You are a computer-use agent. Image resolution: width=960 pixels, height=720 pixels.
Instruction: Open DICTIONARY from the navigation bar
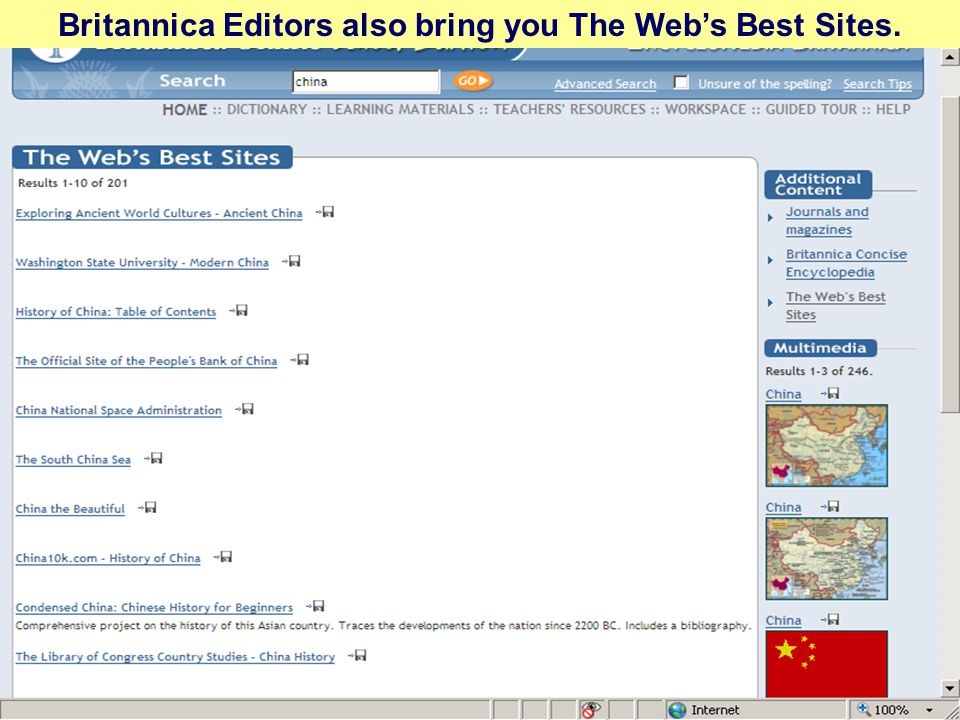tap(267, 110)
